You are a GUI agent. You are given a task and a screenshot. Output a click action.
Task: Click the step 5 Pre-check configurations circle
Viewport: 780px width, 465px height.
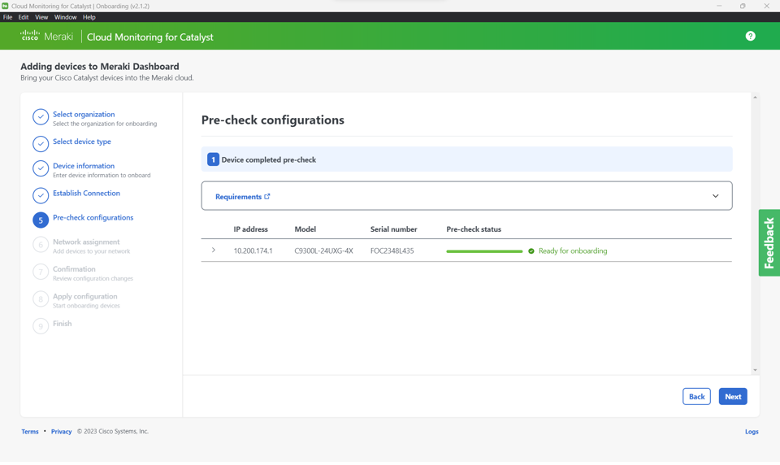click(40, 220)
